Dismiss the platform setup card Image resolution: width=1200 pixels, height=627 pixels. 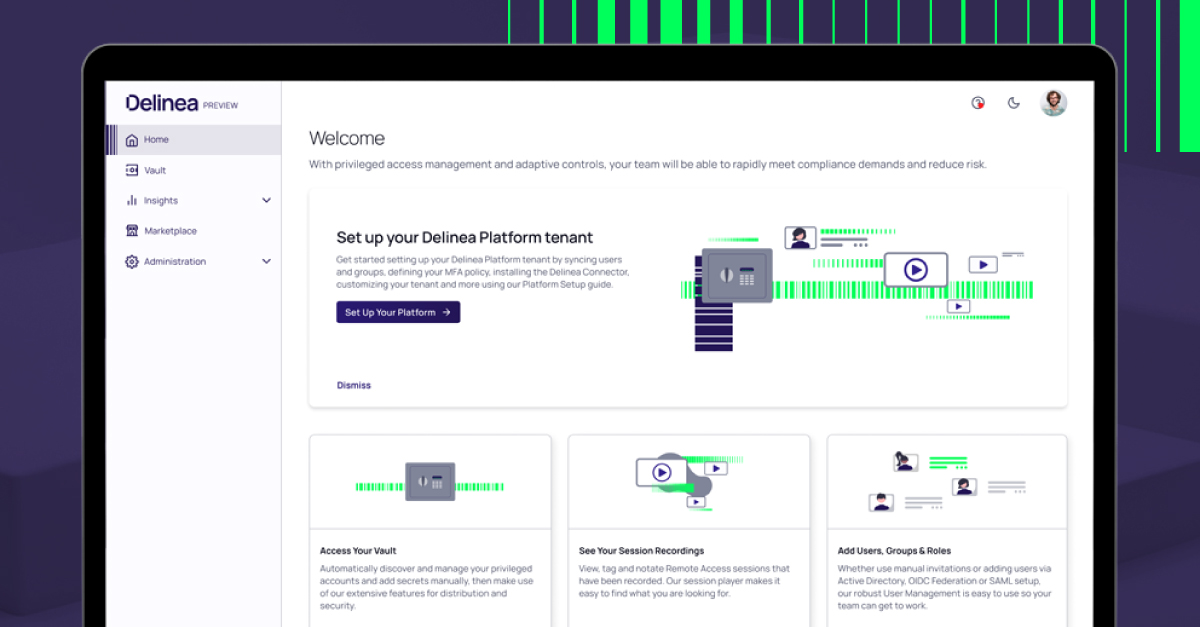point(354,385)
